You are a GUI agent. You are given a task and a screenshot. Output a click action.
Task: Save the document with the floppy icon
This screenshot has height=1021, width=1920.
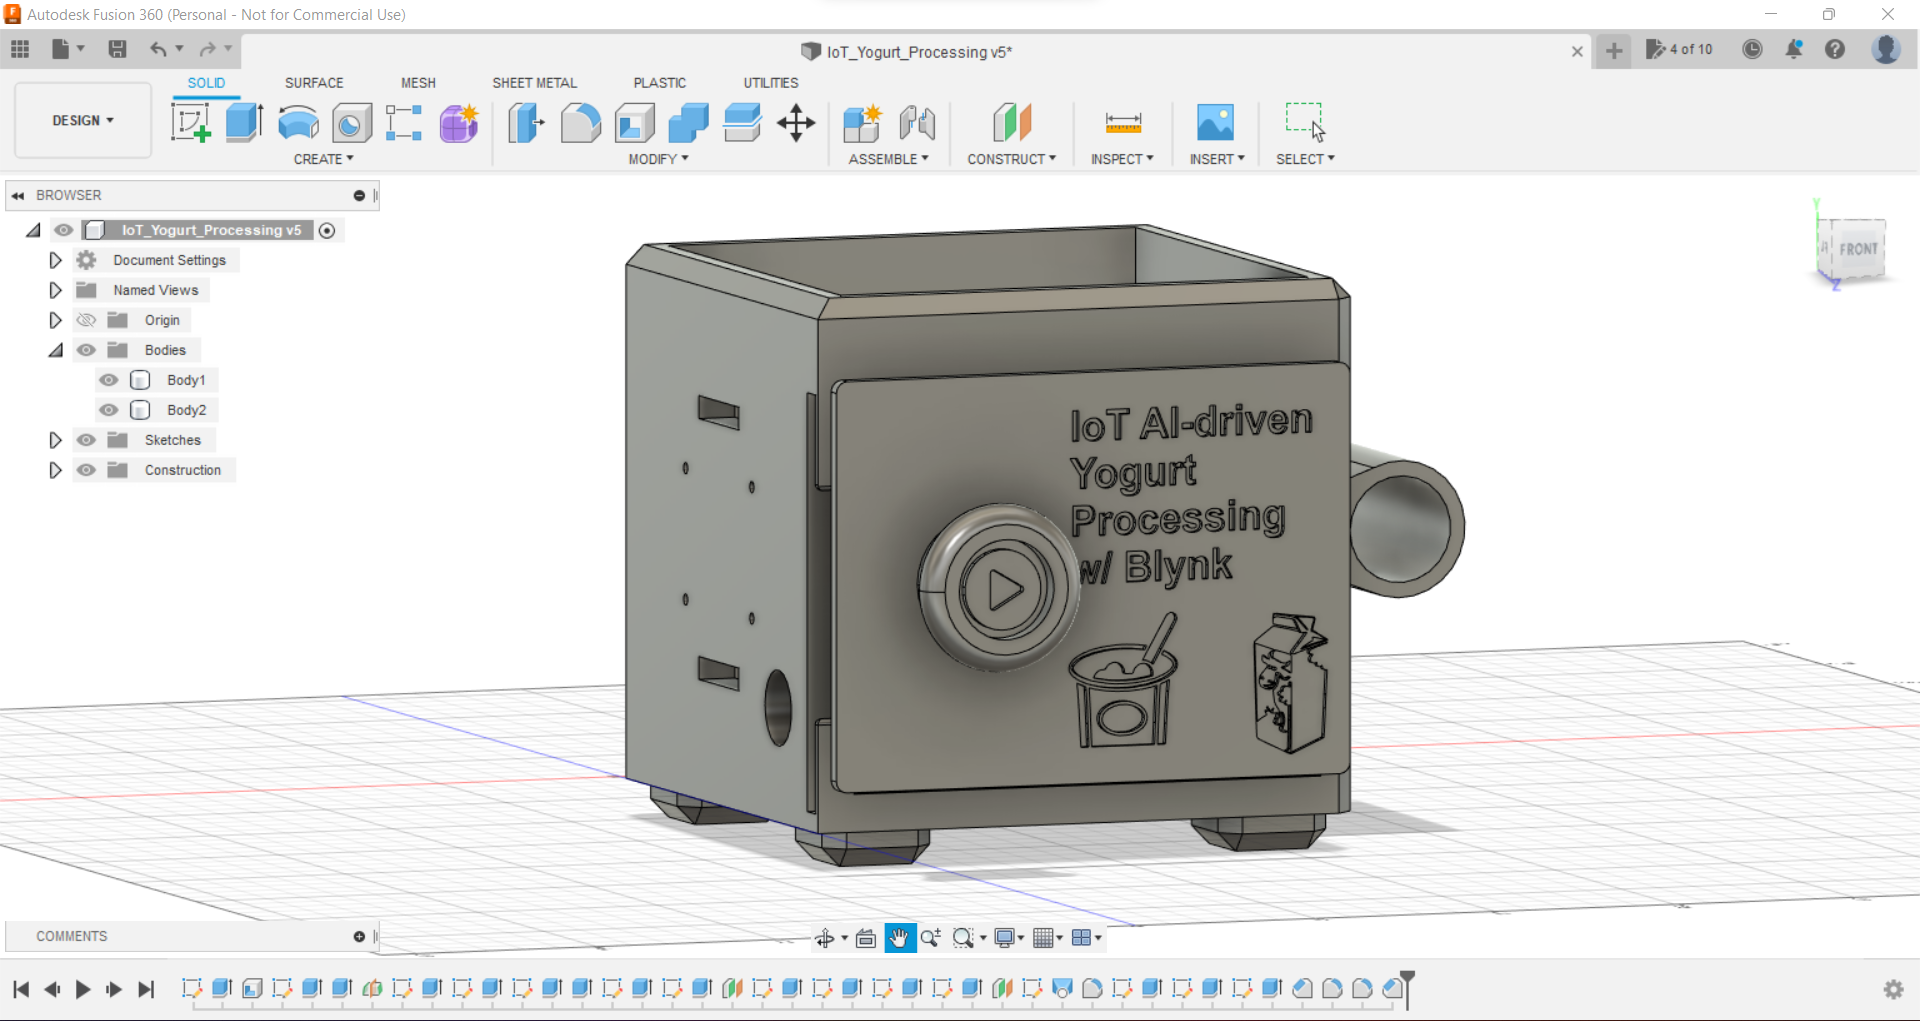point(117,49)
